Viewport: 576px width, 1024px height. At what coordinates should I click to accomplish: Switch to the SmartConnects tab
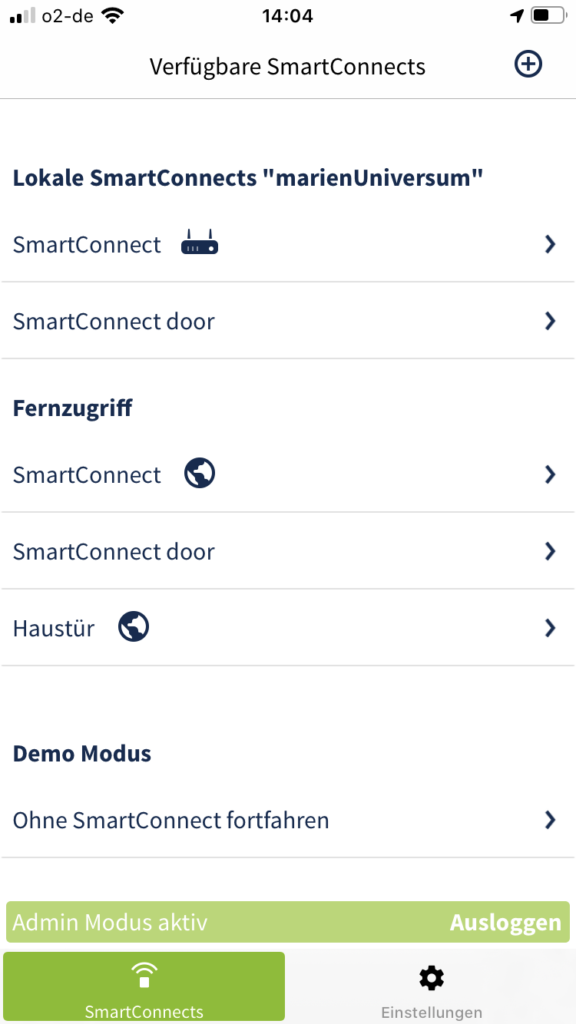pyautogui.click(x=144, y=986)
